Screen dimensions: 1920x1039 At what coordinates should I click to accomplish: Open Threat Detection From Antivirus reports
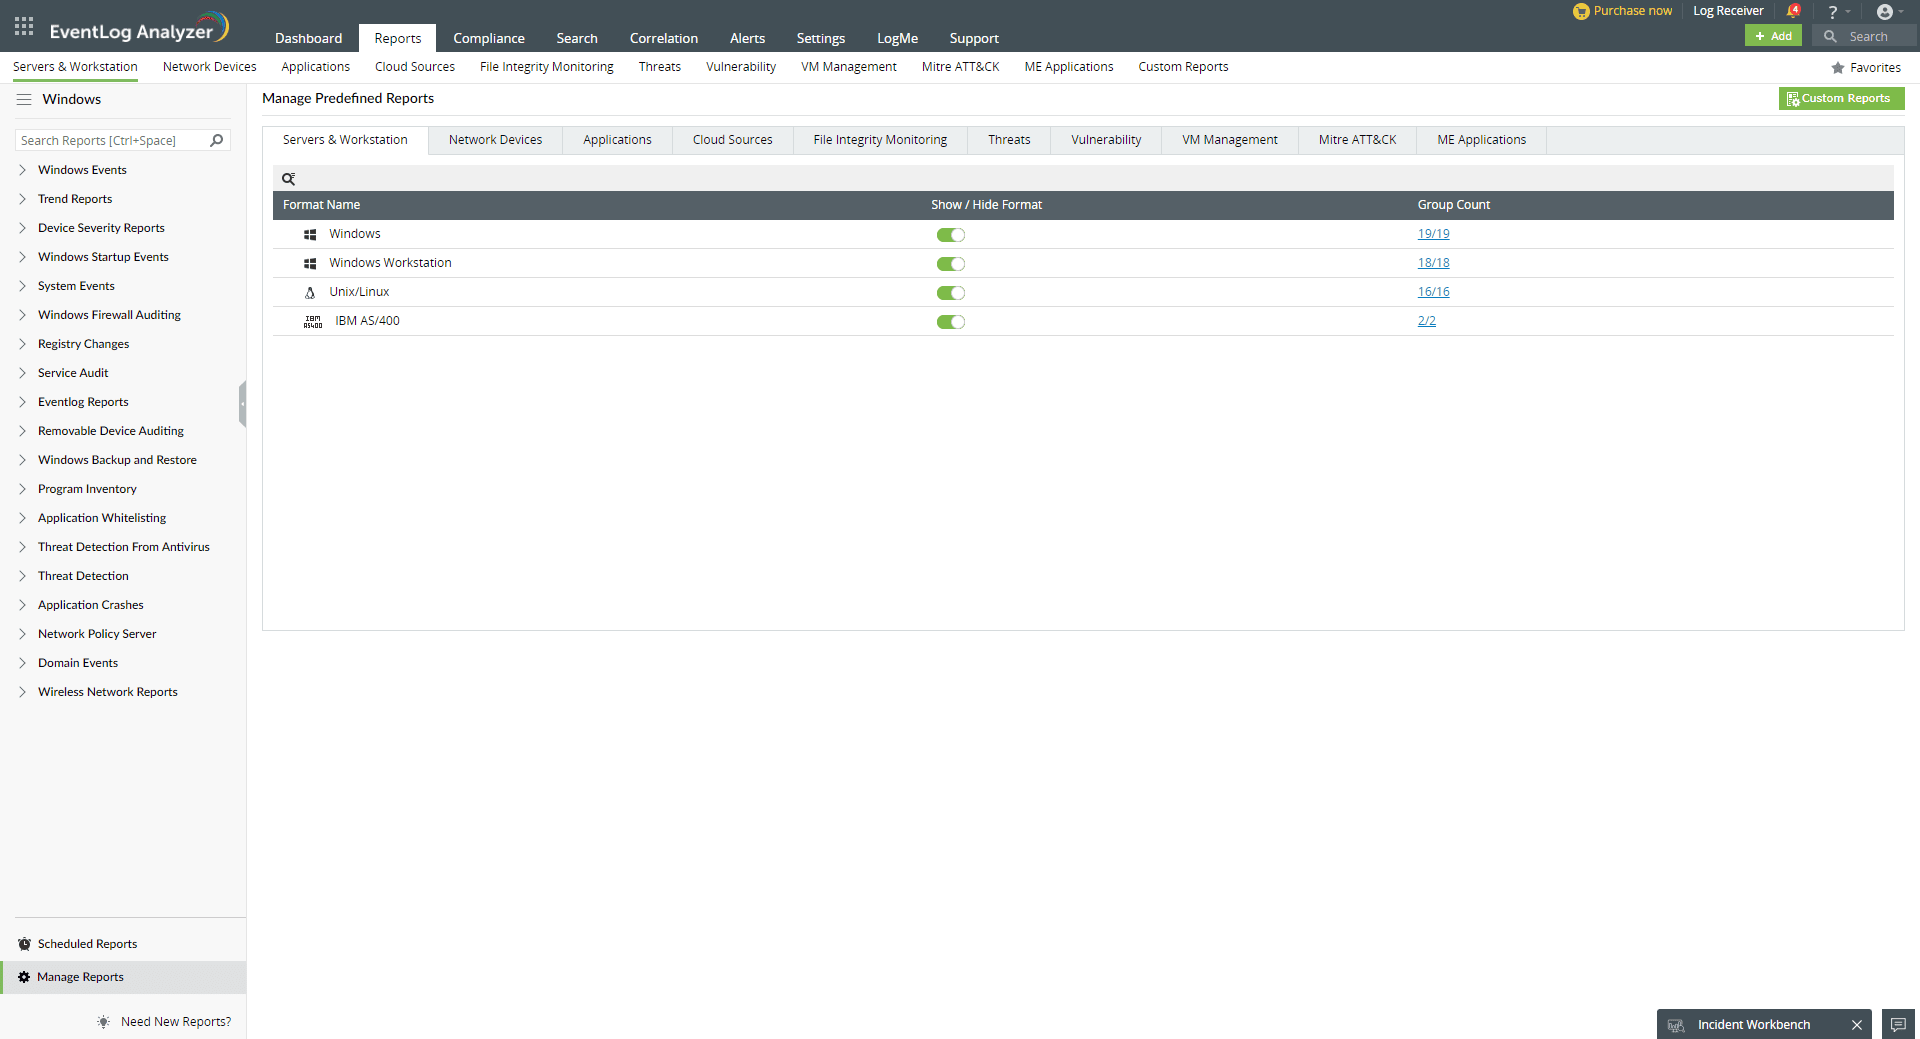[x=124, y=547]
